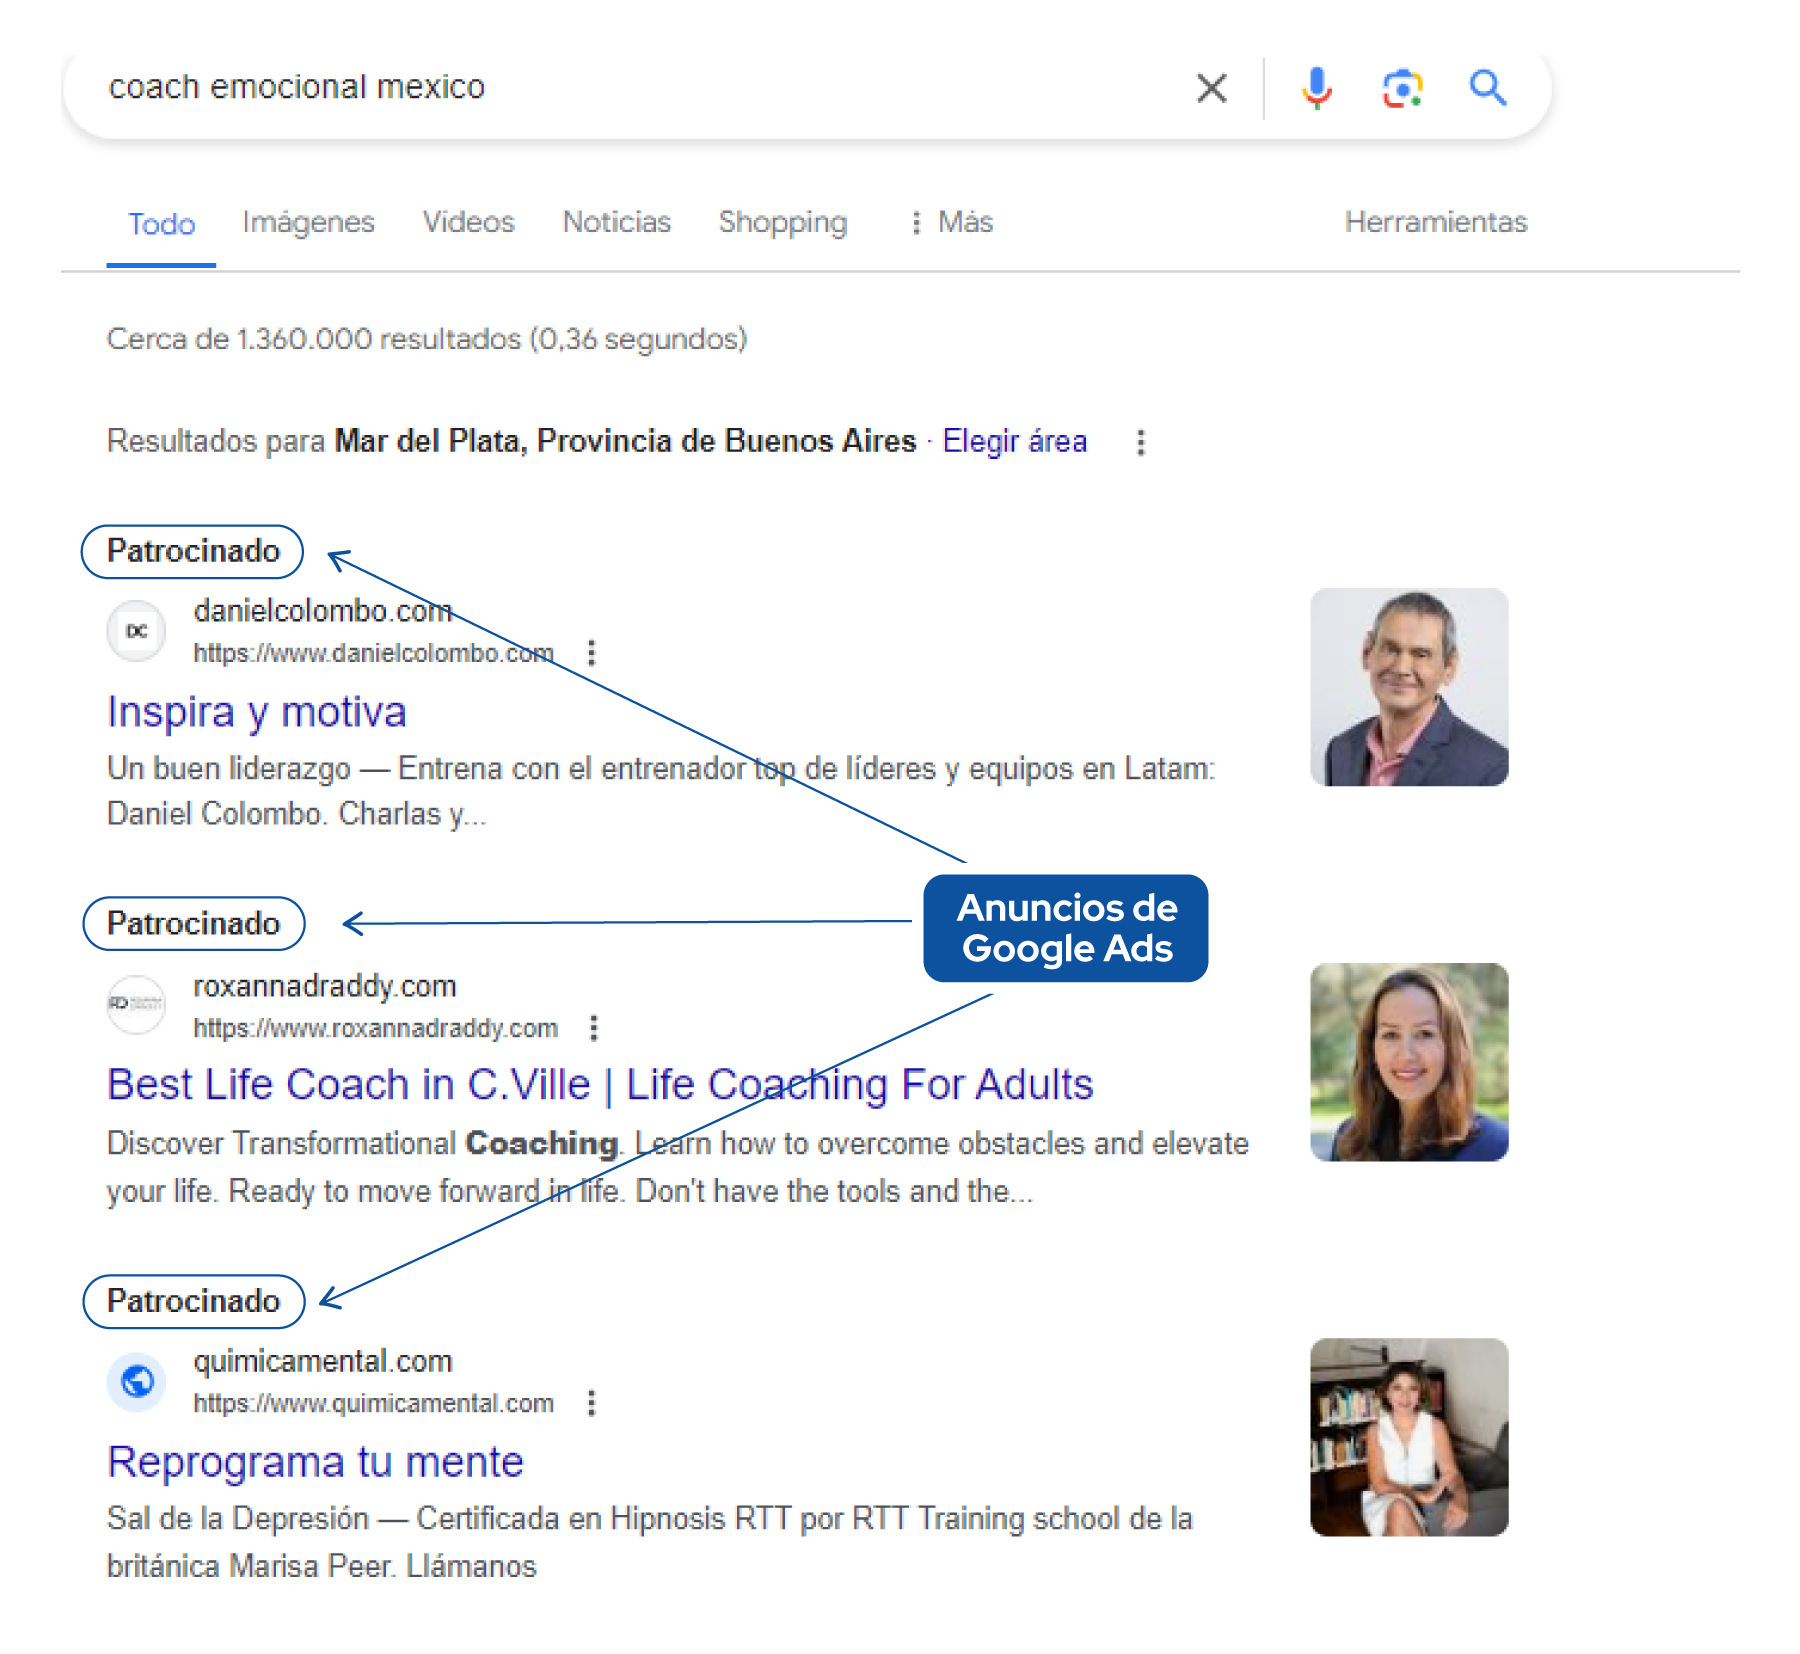Switch to the Imágenes tab

308,222
